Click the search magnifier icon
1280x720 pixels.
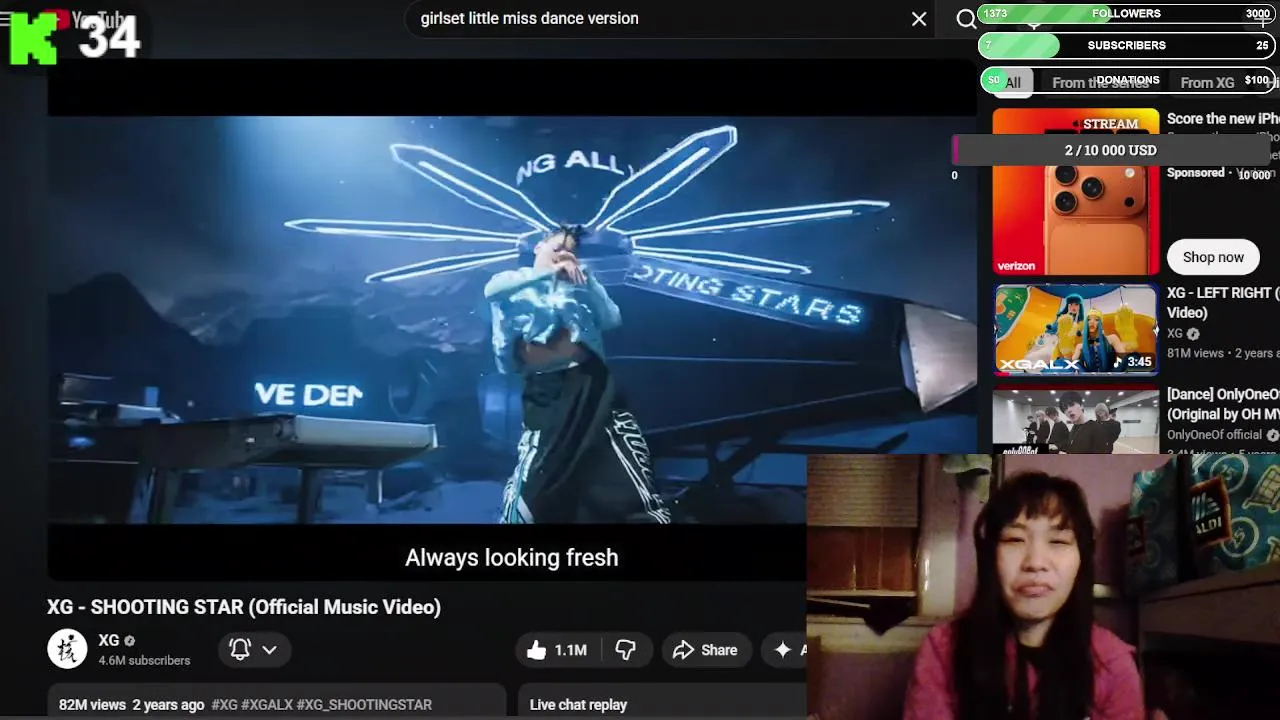pyautogui.click(x=965, y=19)
